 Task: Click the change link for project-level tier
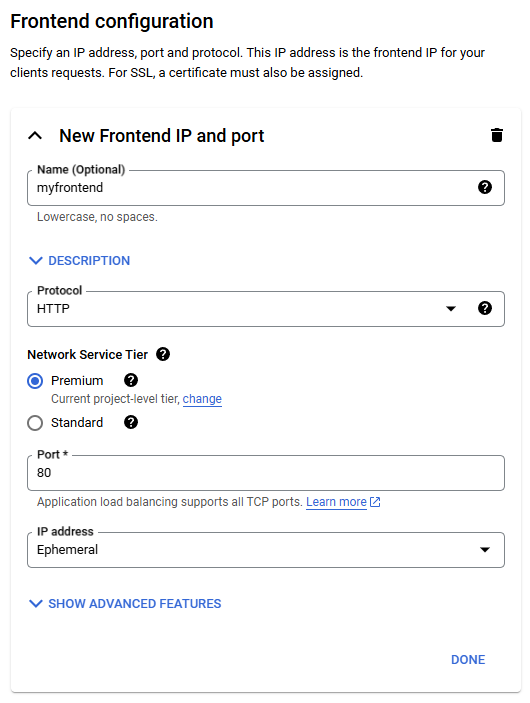(202, 399)
